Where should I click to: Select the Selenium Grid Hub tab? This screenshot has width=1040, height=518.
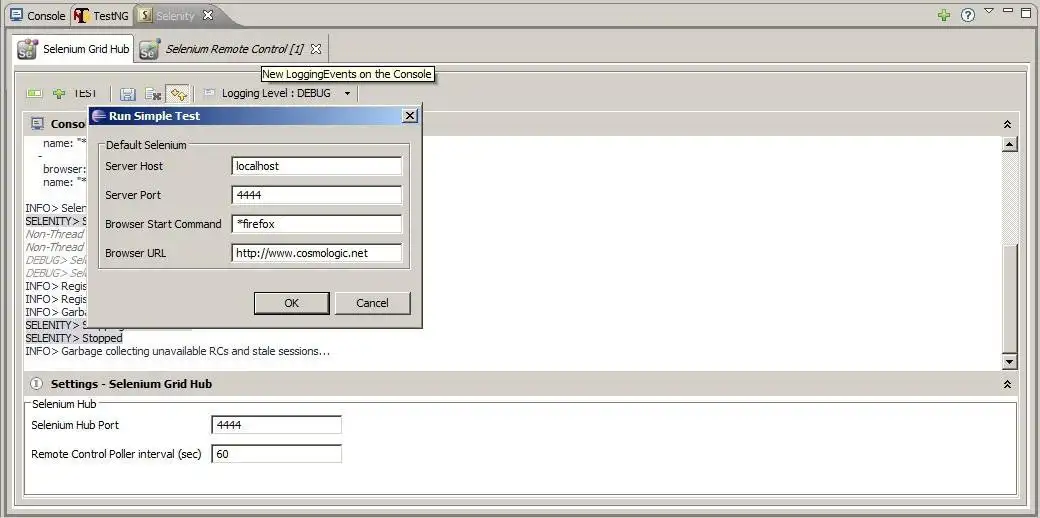74,49
